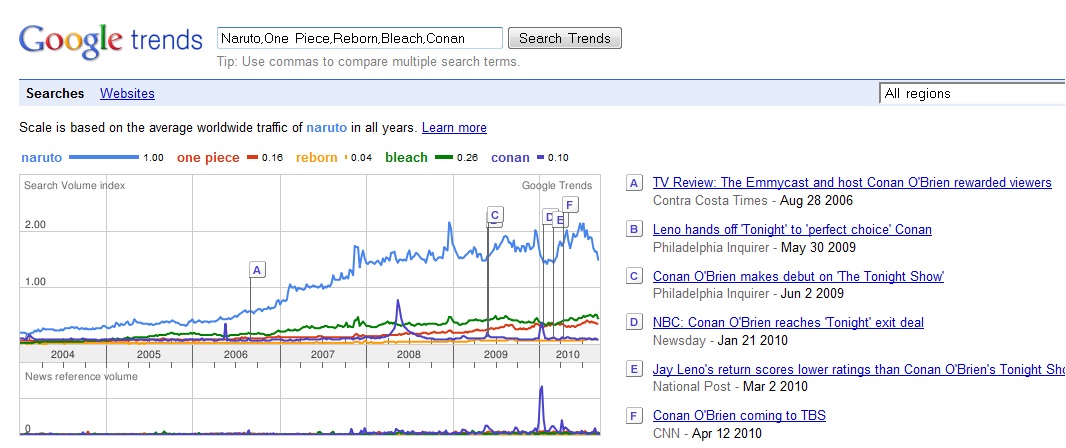The width and height of the screenshot is (1066, 448).
Task: Click the F flag marker on the chart
Action: (x=569, y=204)
